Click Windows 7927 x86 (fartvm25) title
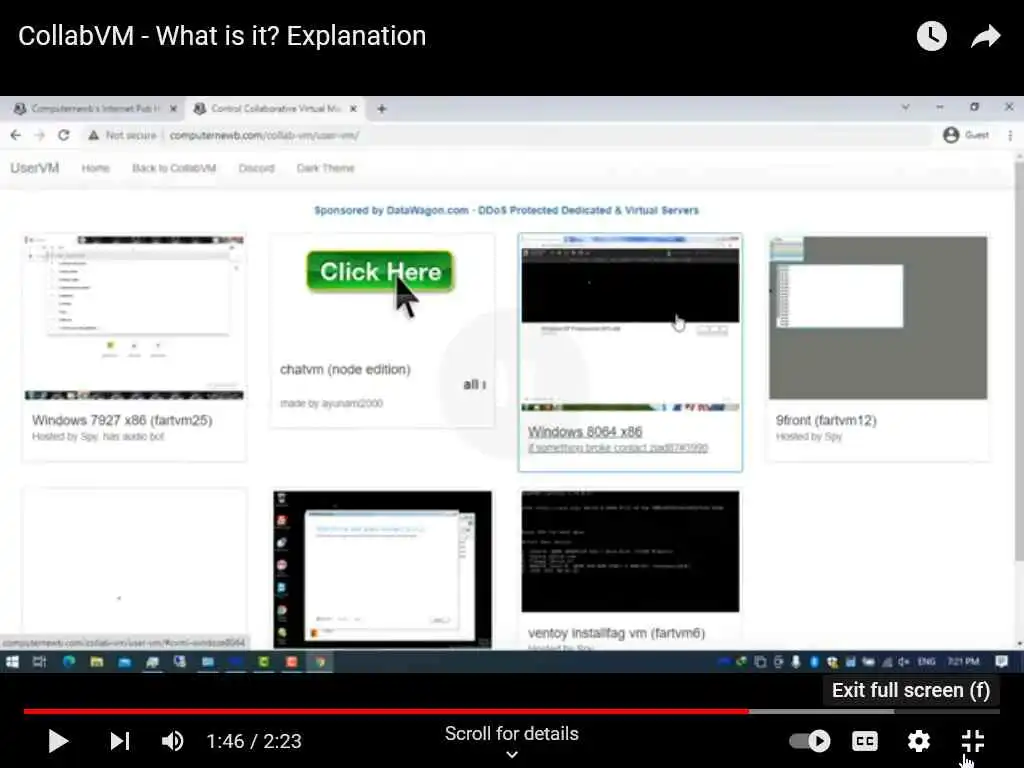 [122, 421]
